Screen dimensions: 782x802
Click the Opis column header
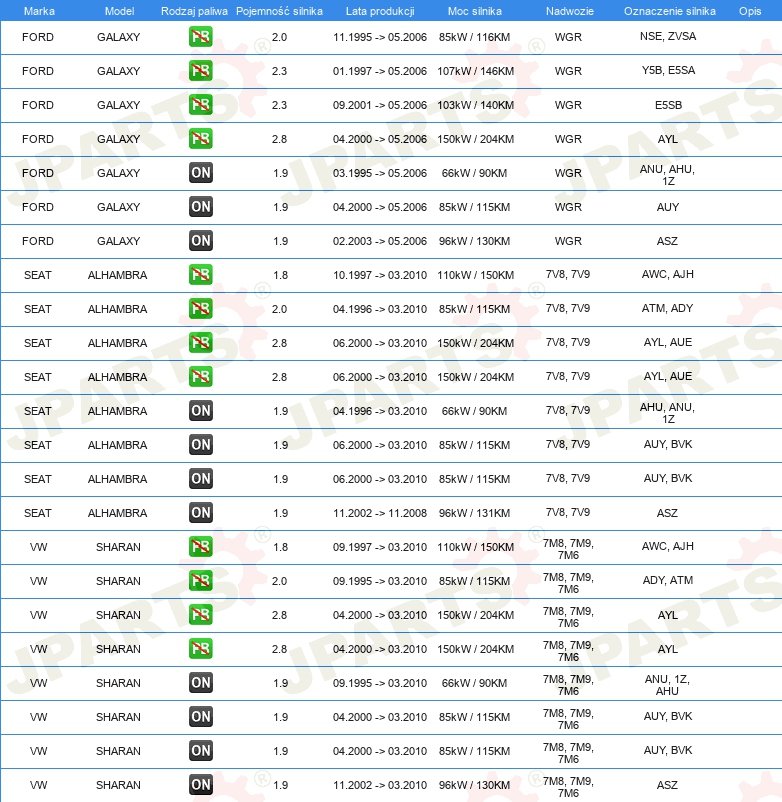750,11
